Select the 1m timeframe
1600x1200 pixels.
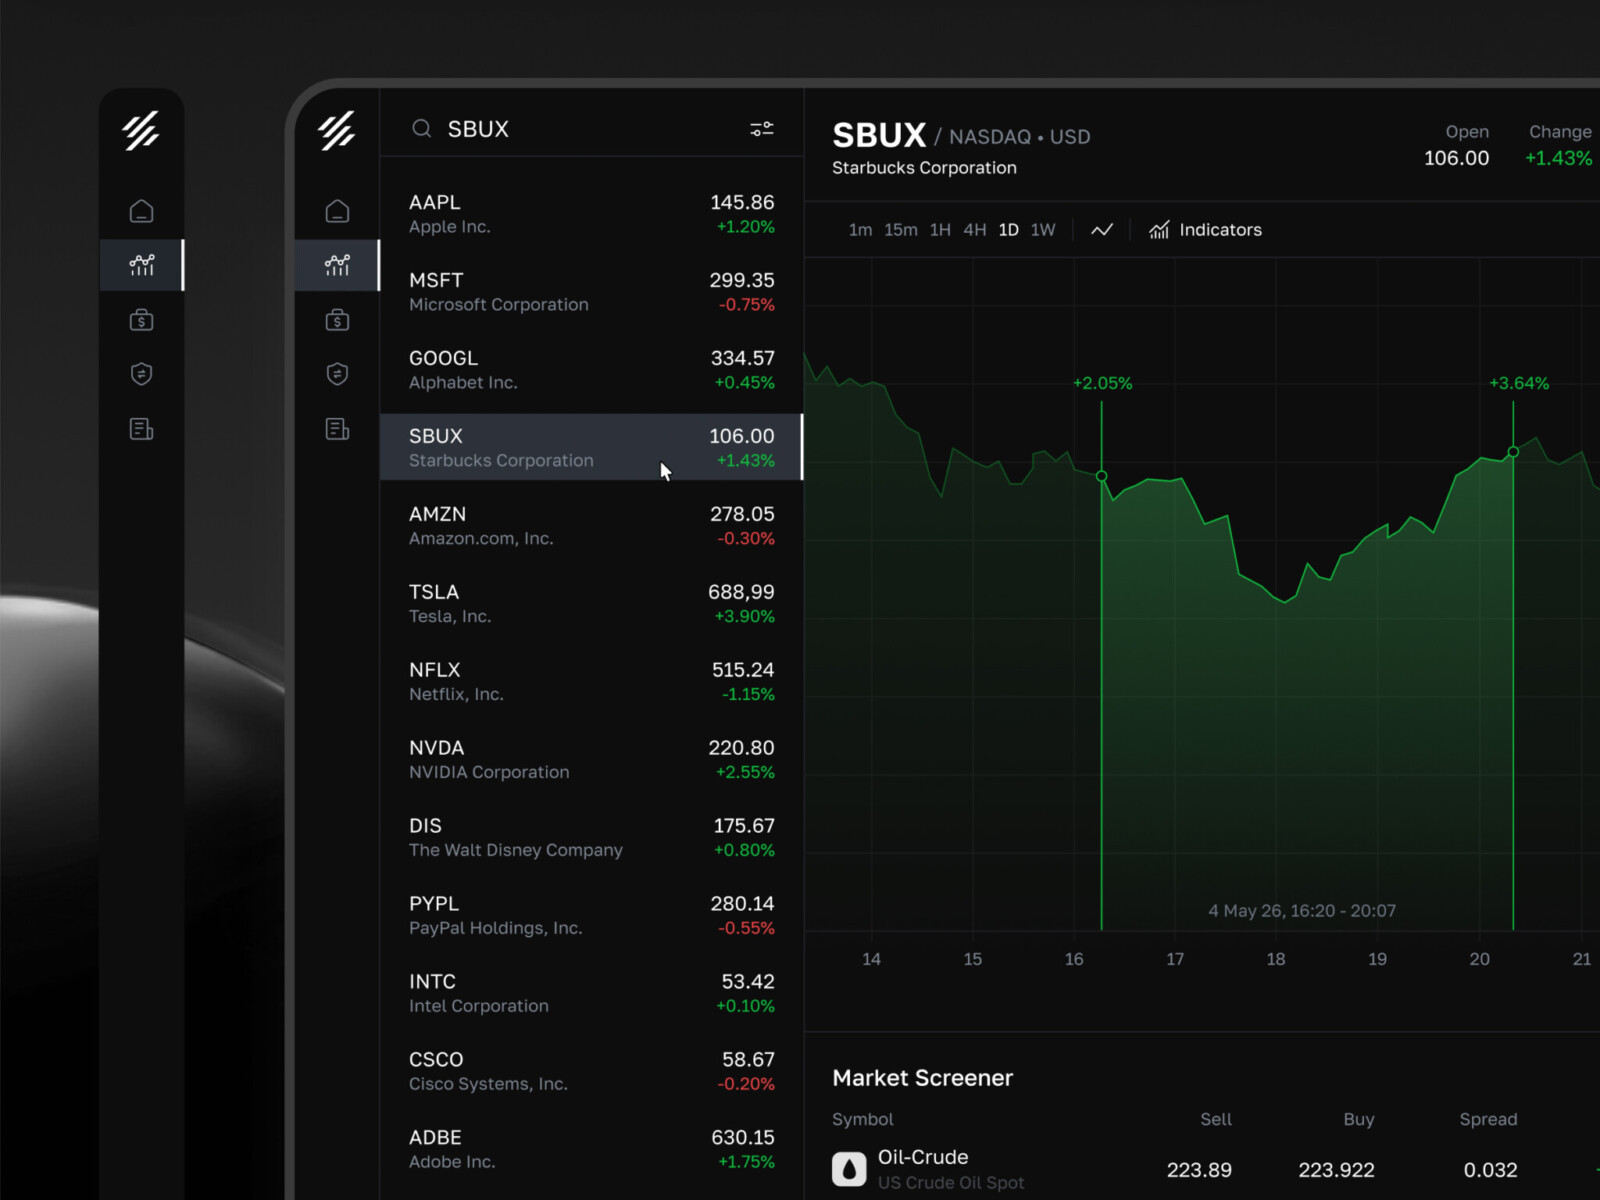(x=860, y=230)
